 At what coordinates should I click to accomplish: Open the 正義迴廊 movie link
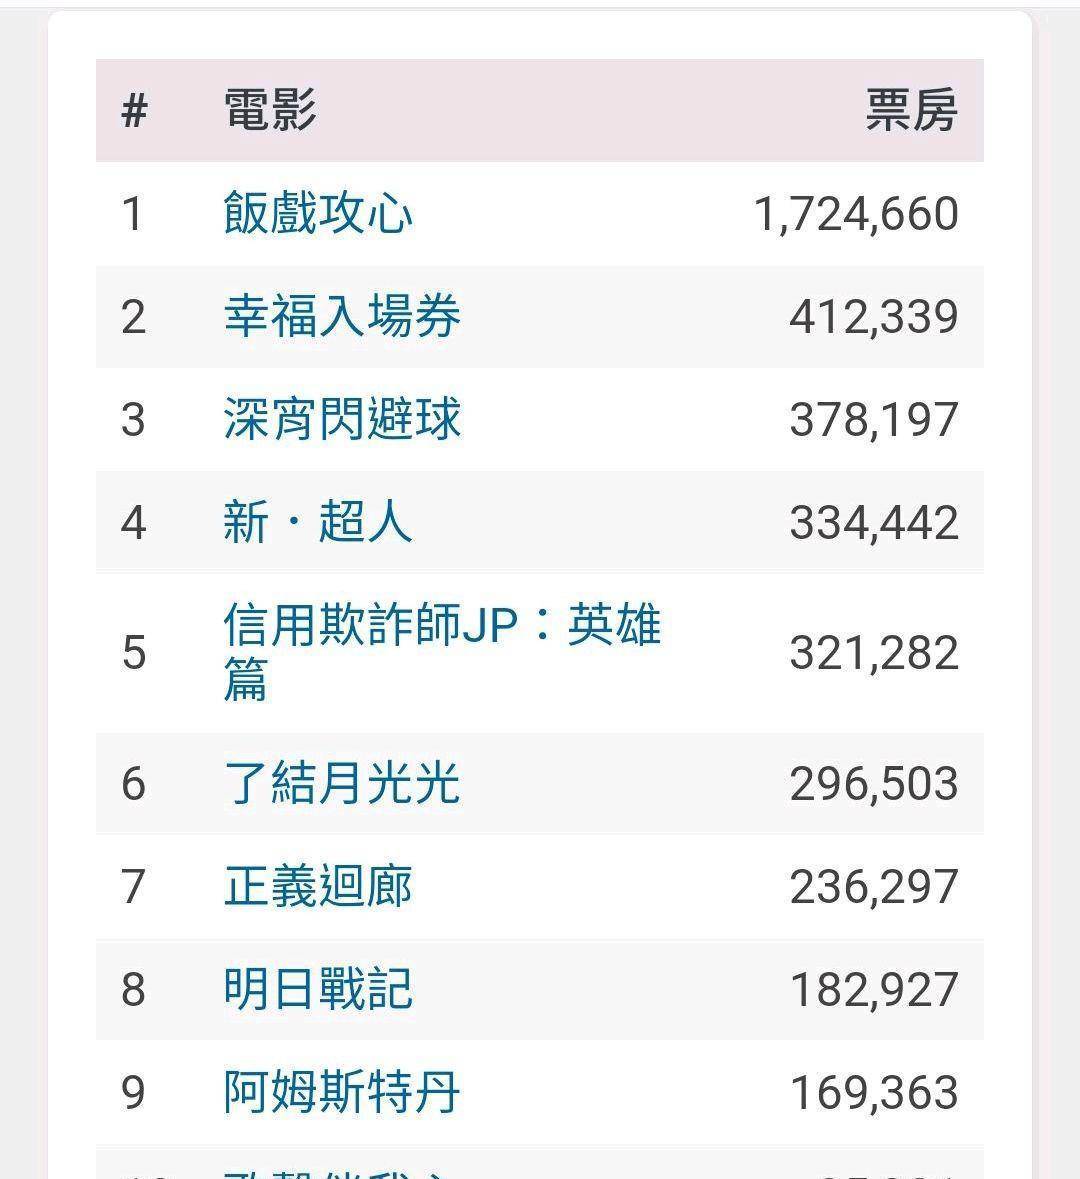[318, 886]
